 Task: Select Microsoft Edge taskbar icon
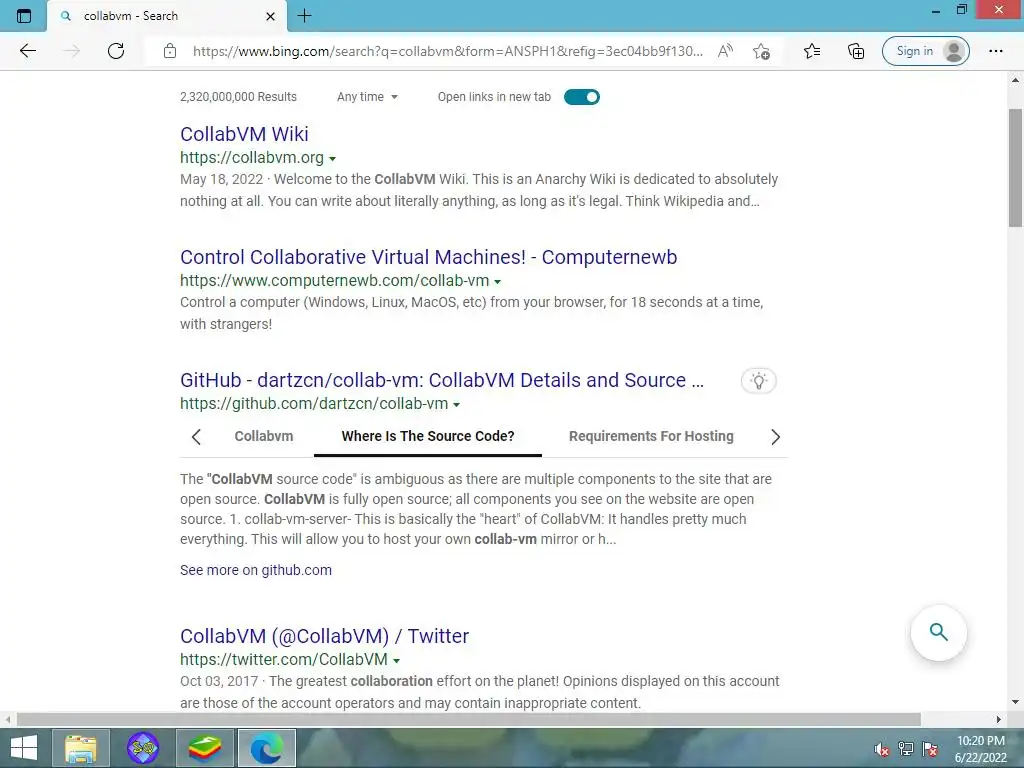tap(266, 748)
